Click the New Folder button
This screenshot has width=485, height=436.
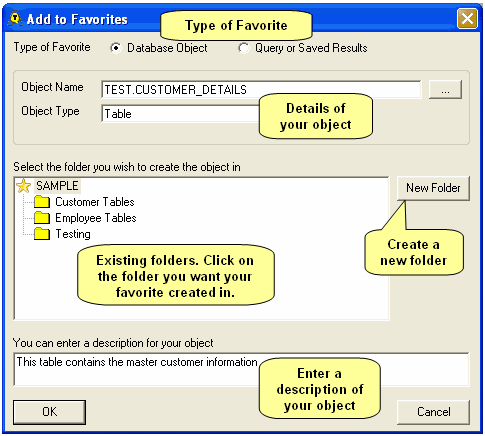[x=433, y=188]
